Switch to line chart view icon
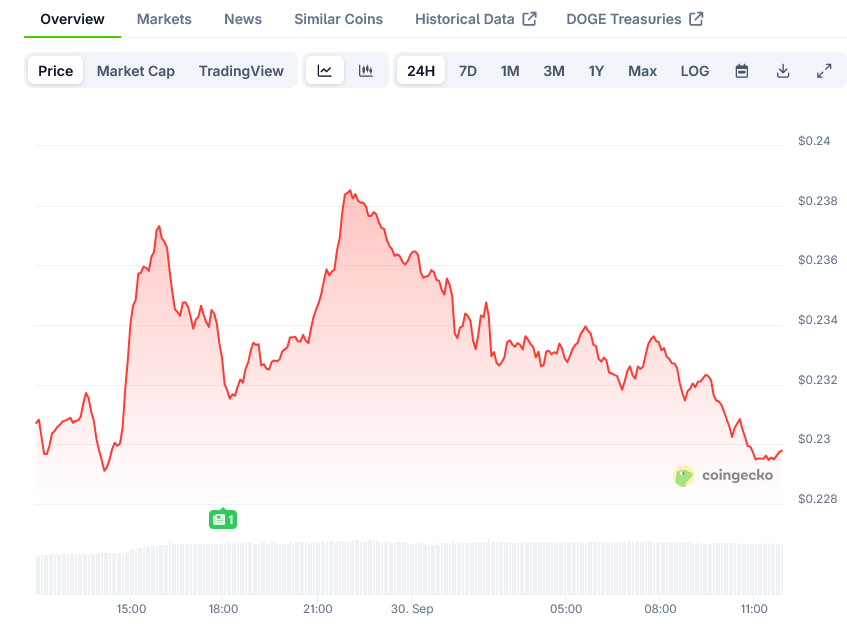 325,71
